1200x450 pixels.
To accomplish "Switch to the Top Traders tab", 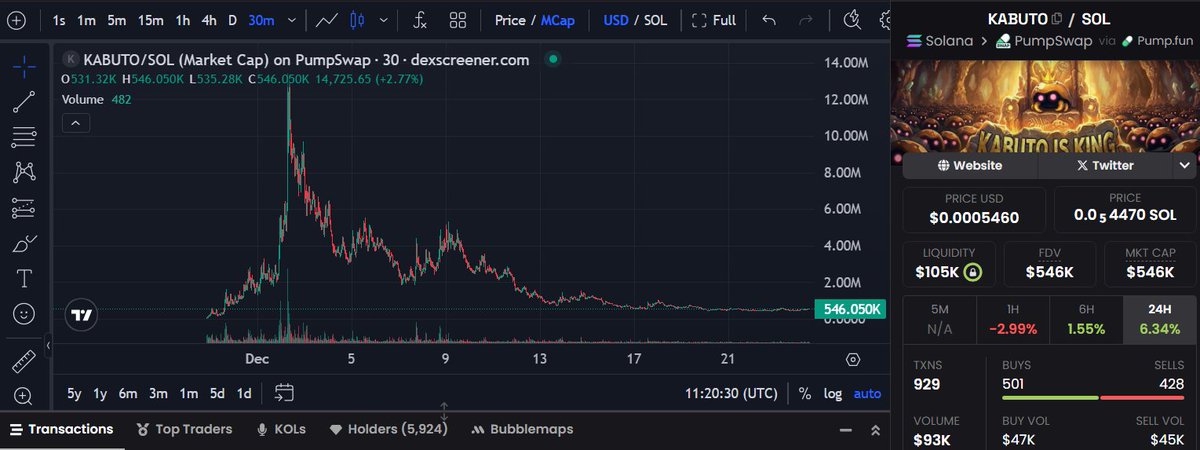I will click(x=184, y=429).
